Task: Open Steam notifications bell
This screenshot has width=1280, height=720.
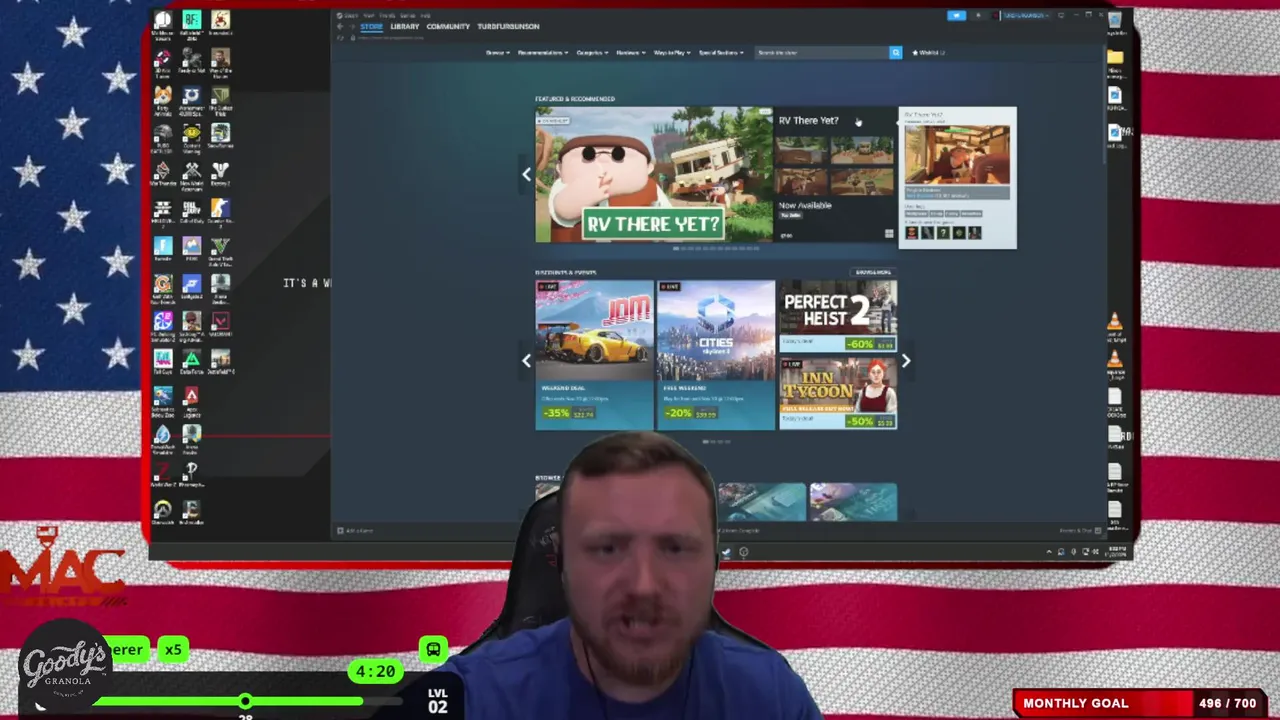Action: click(978, 15)
